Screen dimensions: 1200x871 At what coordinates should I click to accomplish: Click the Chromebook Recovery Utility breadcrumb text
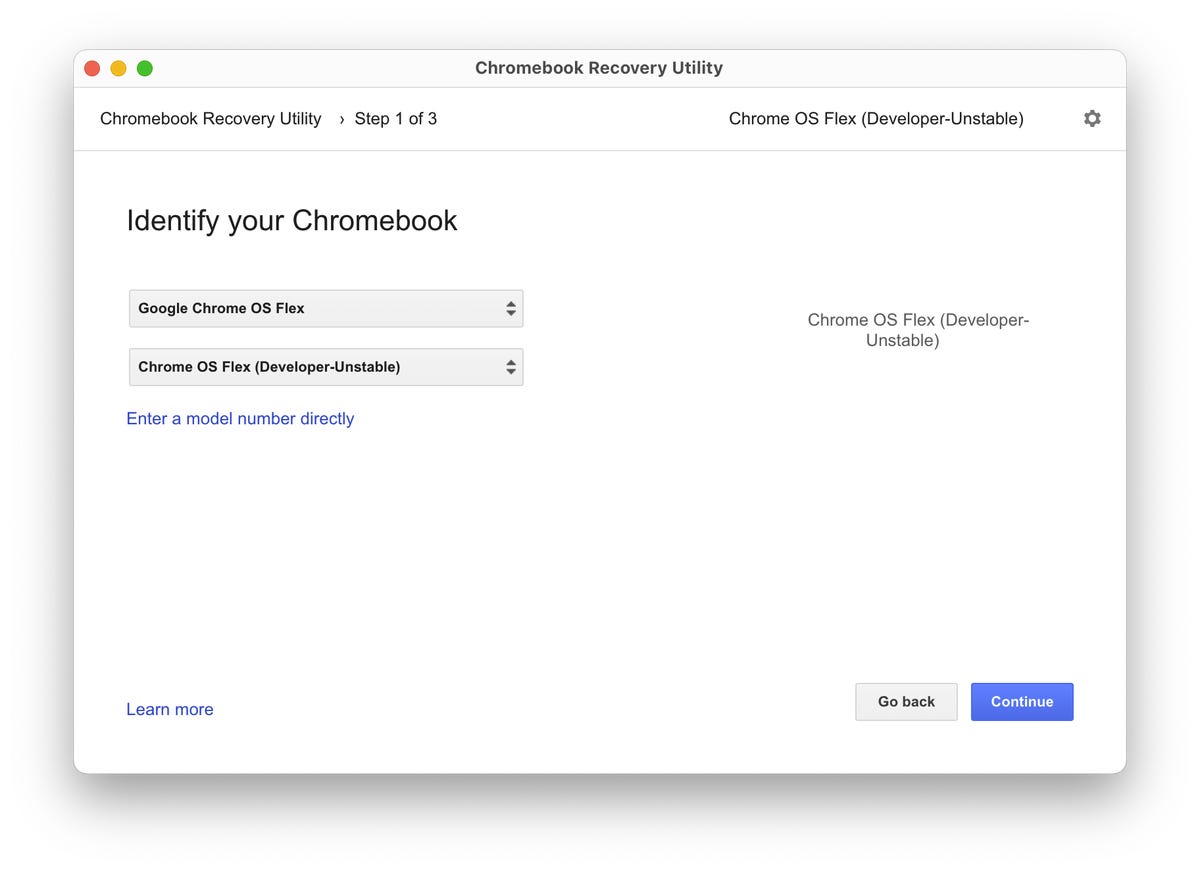(211, 119)
